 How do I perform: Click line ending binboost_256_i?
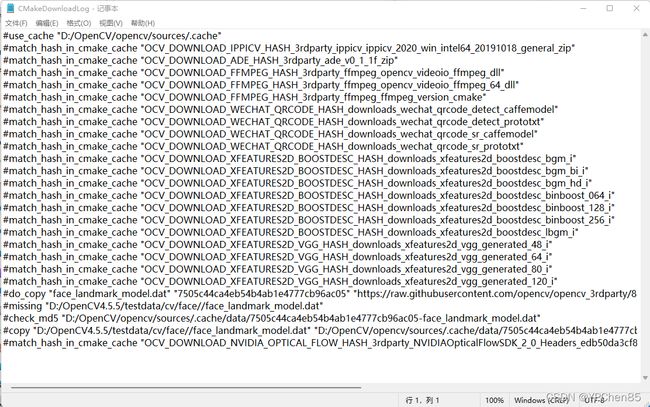308,220
